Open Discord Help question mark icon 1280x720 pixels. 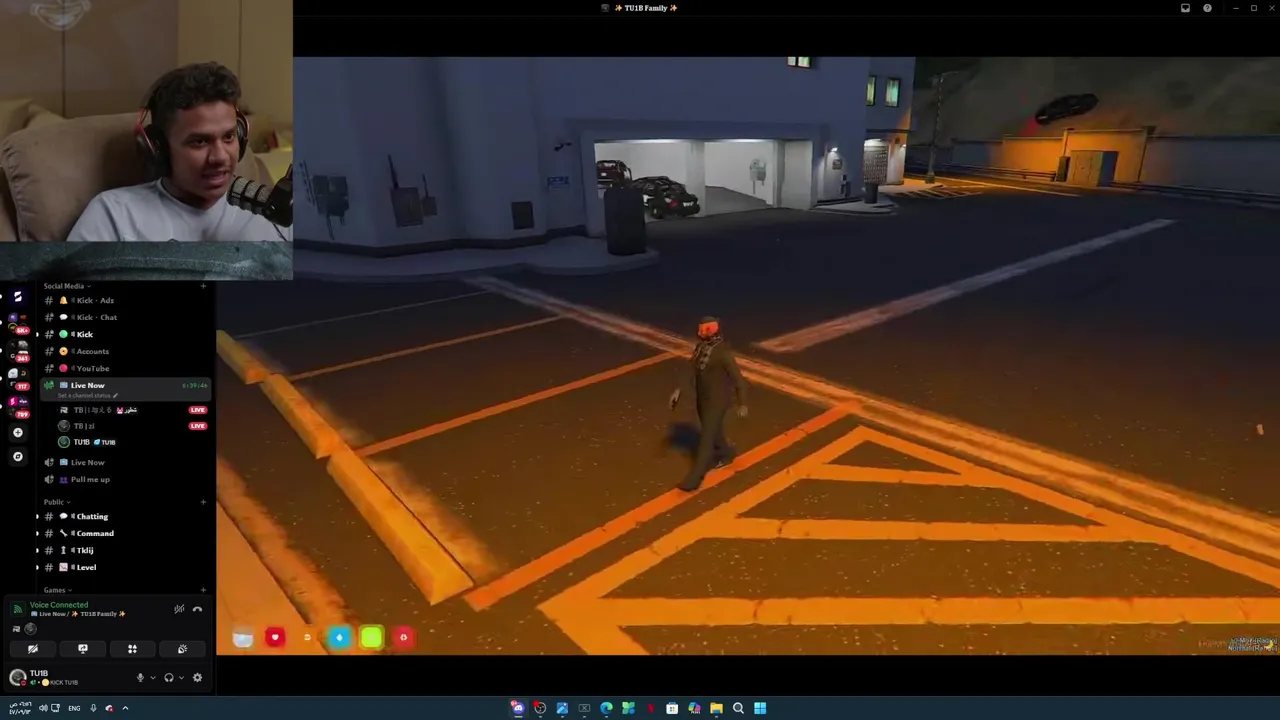click(1207, 8)
